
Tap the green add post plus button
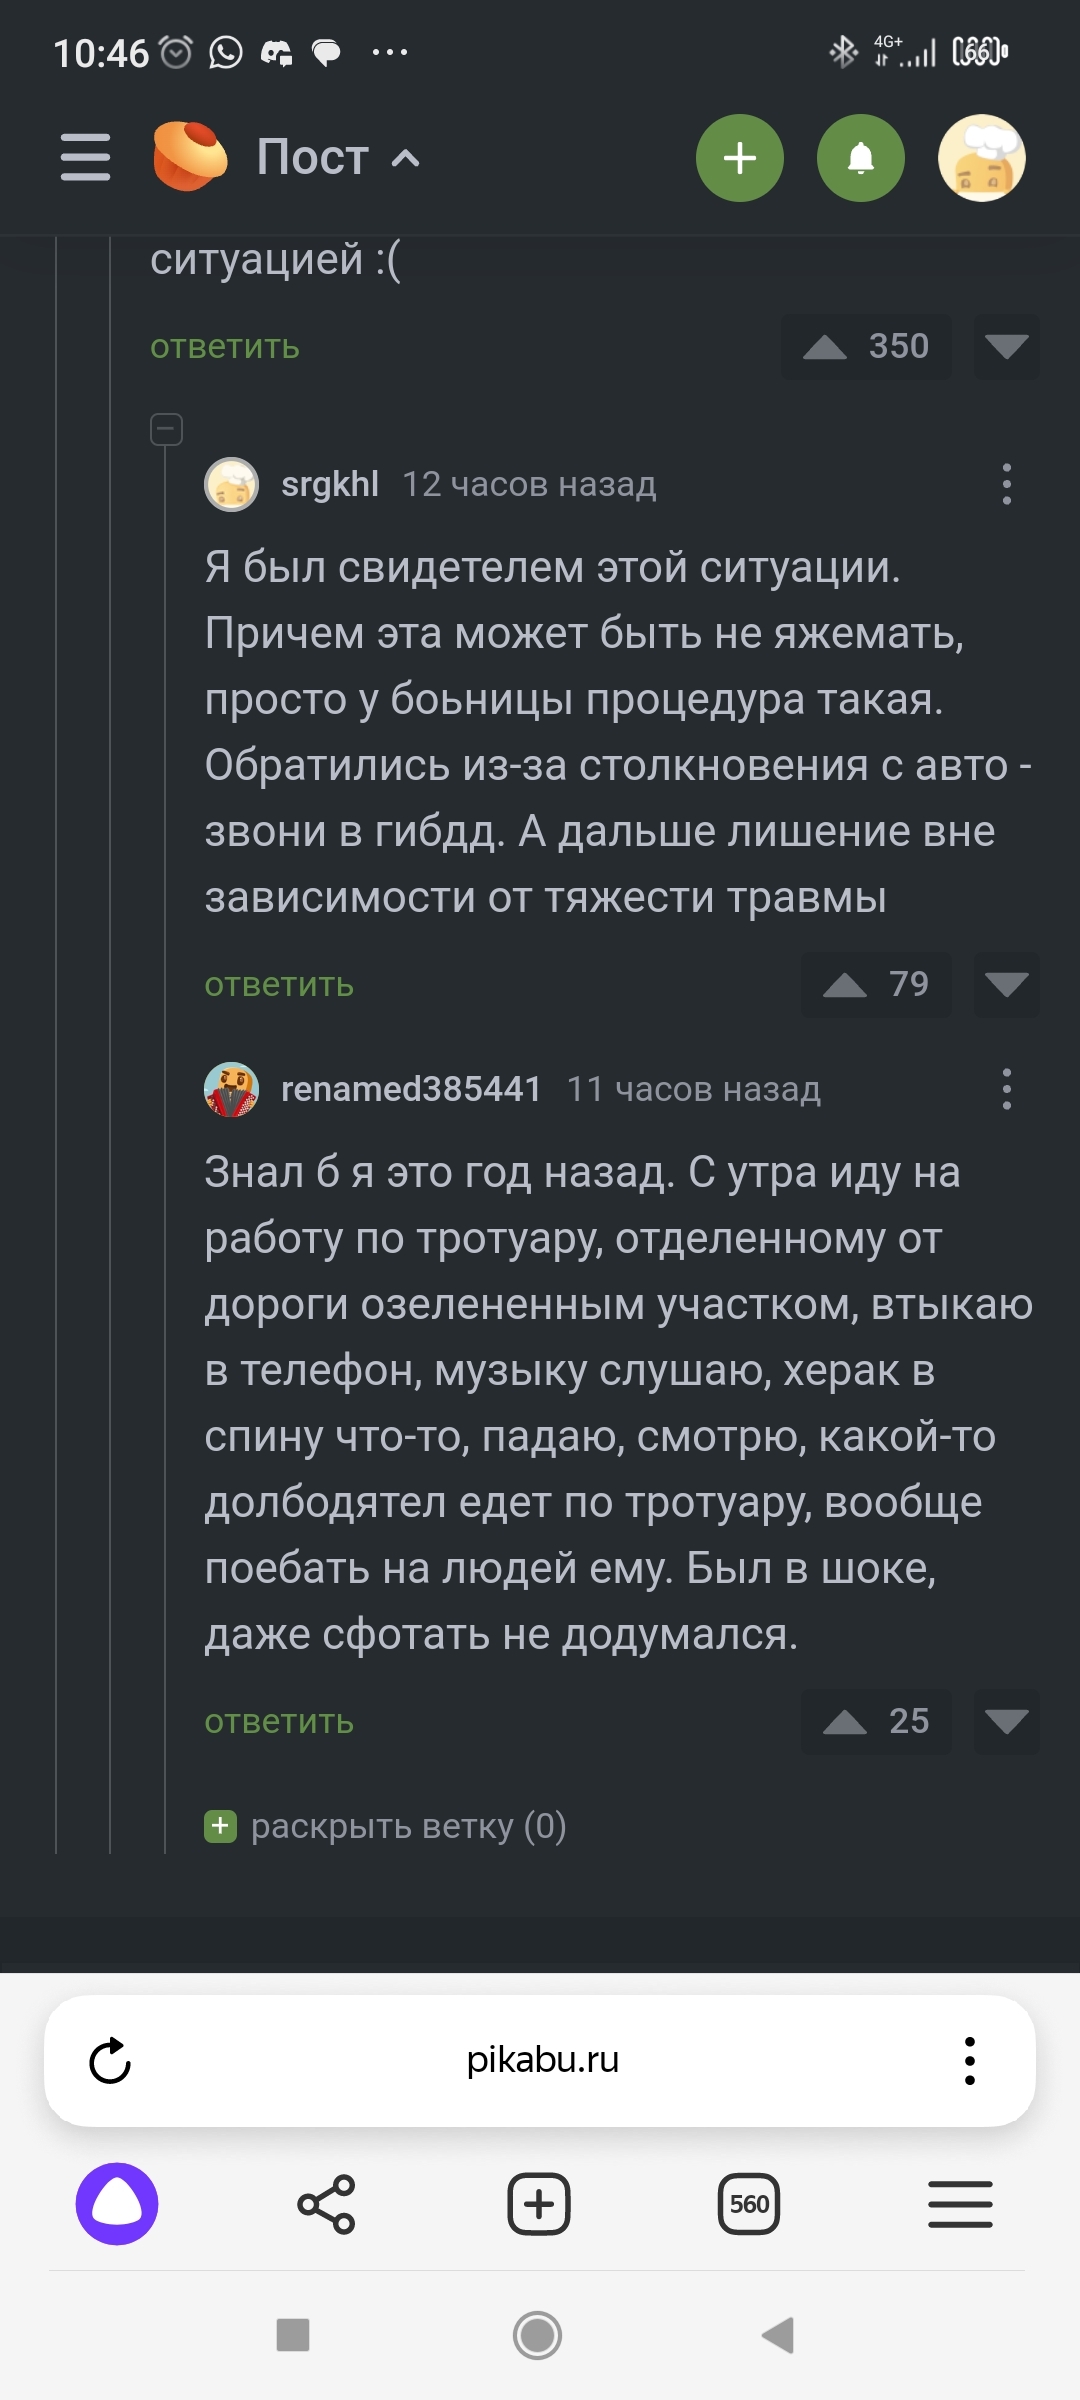click(740, 158)
